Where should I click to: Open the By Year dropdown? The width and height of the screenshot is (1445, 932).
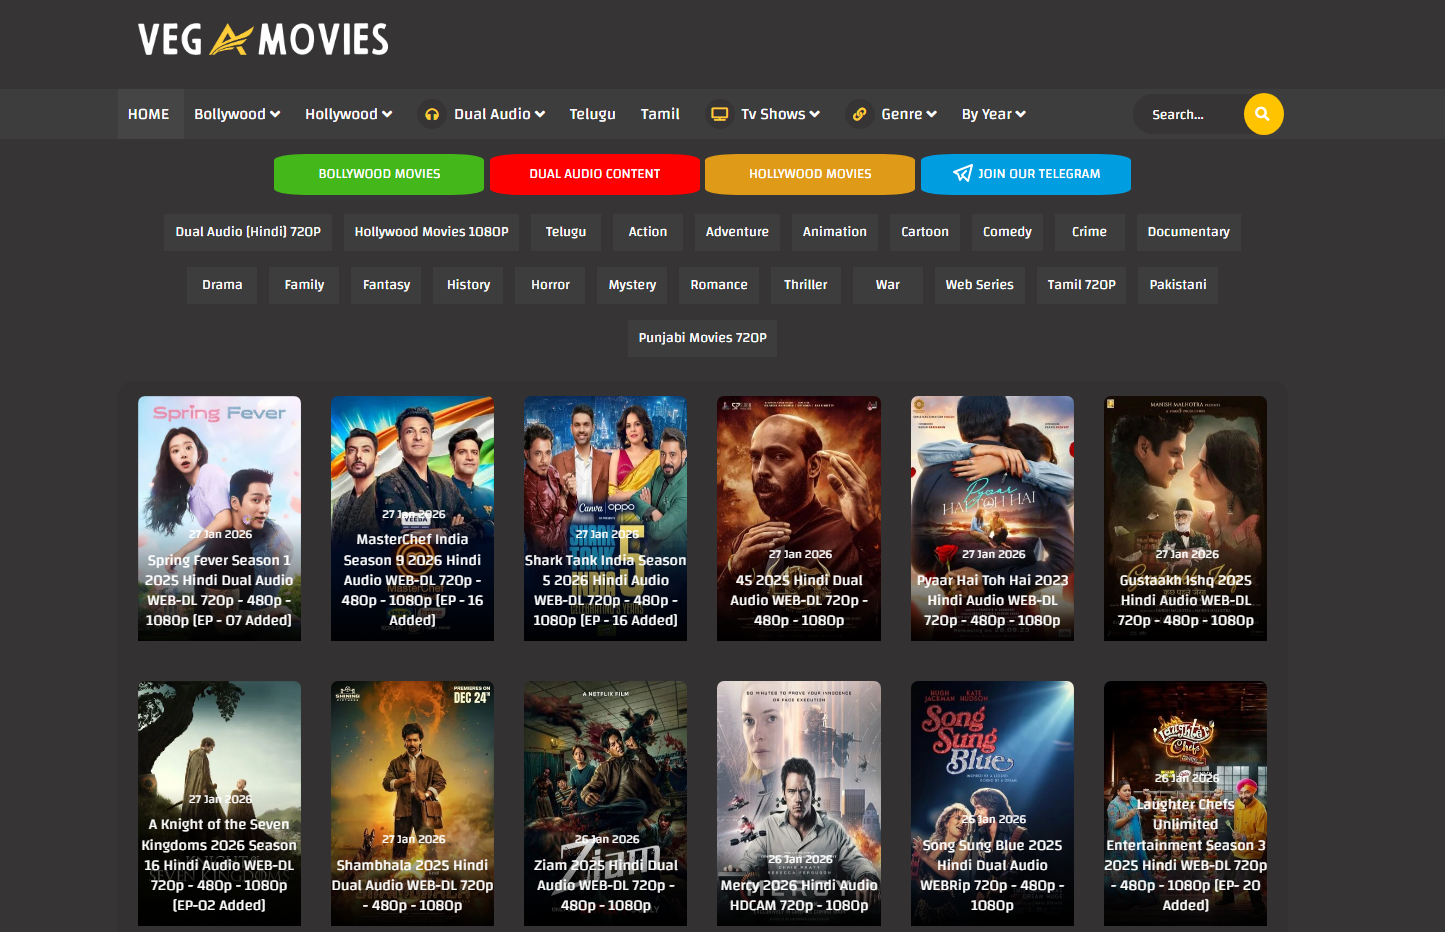(994, 114)
